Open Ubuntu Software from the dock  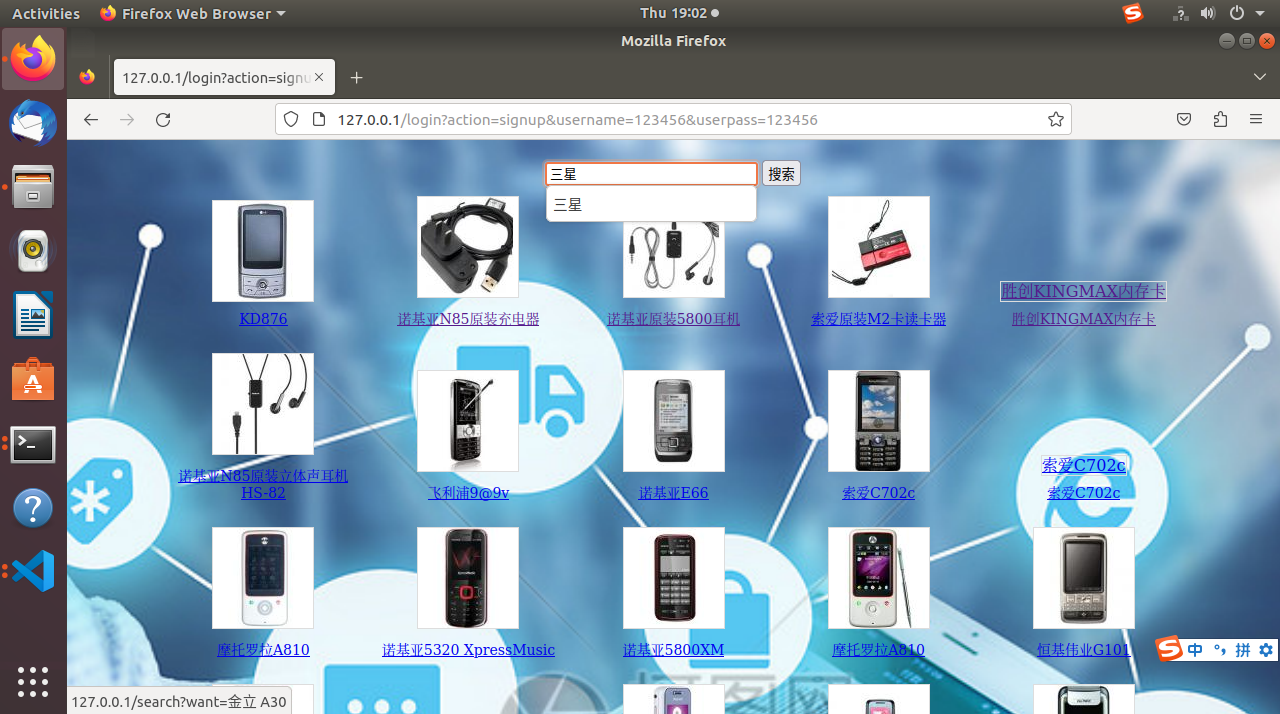click(33, 380)
